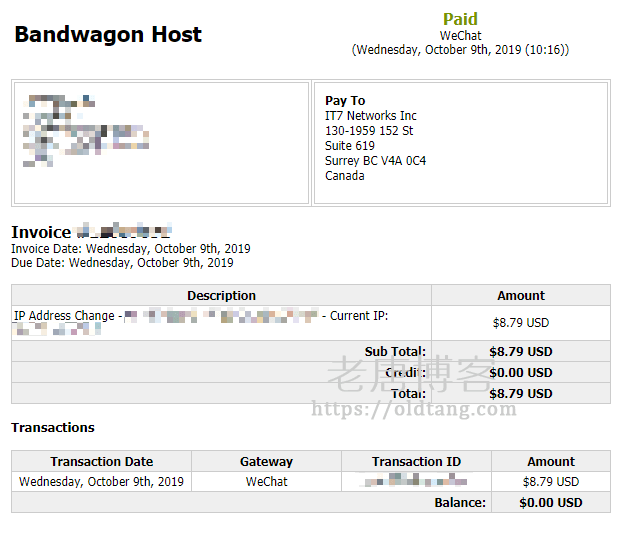The width and height of the screenshot is (624, 552).
Task: Select the green Paid status text
Action: (460, 19)
